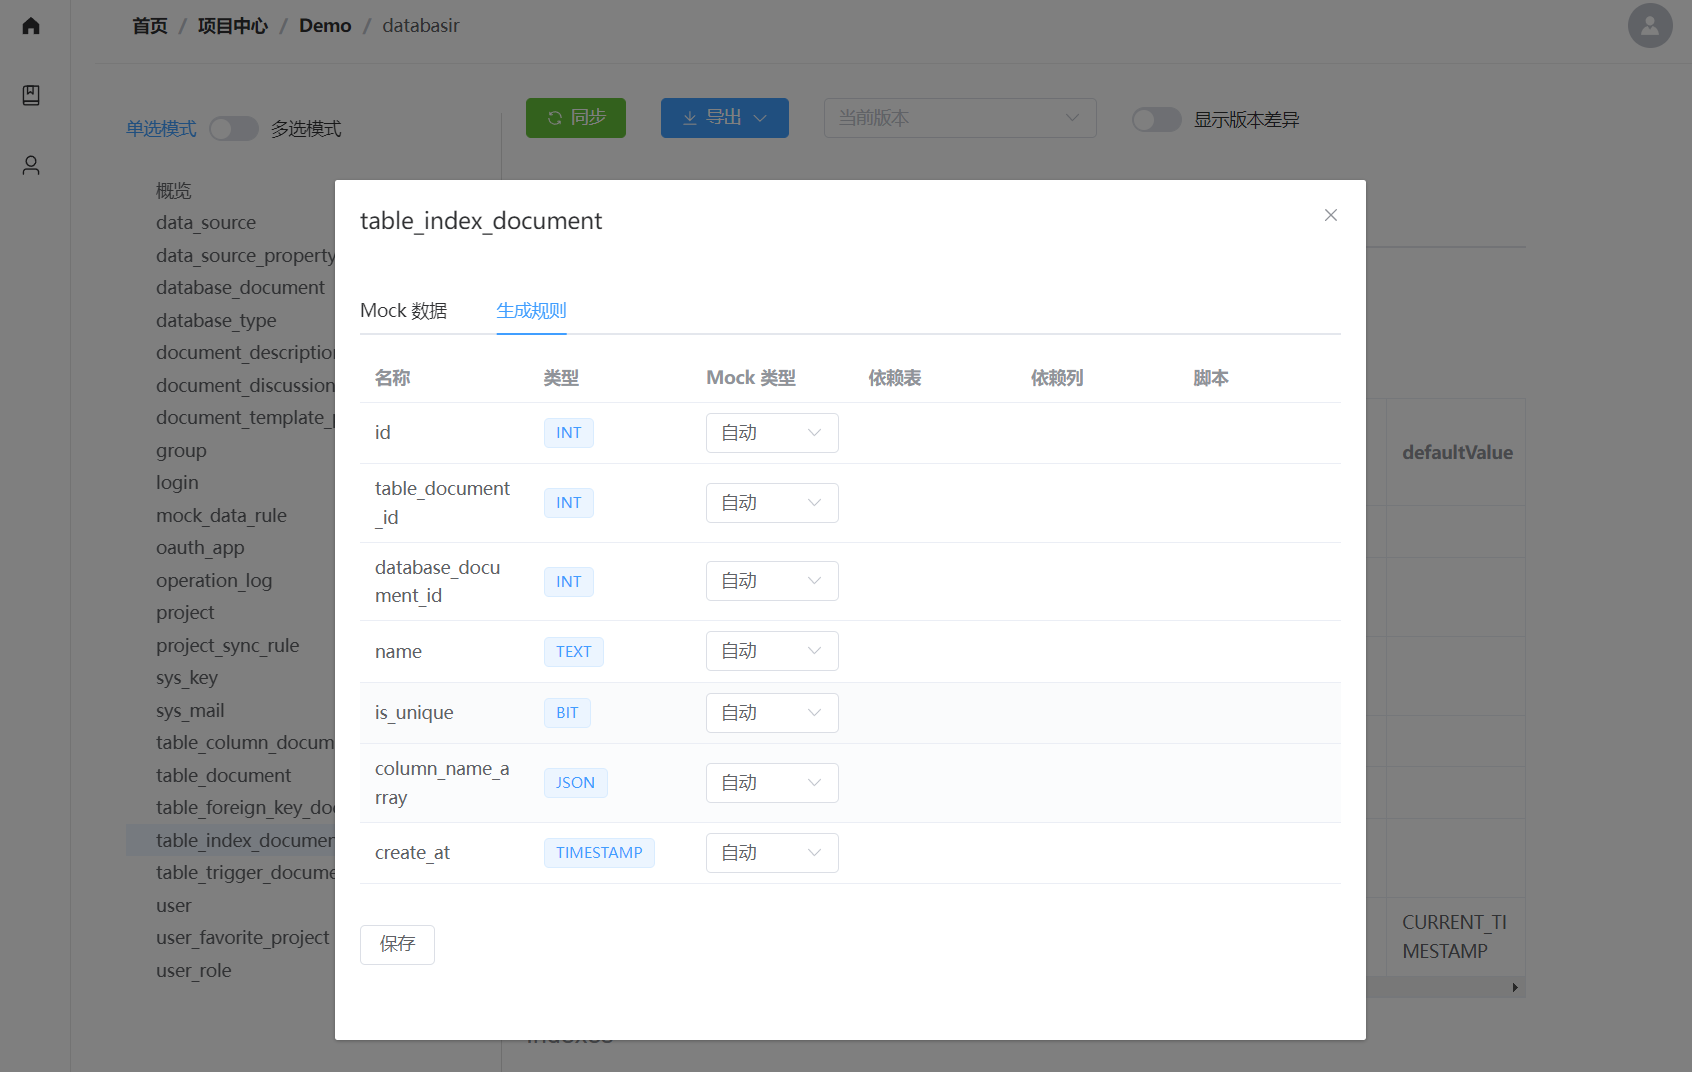The width and height of the screenshot is (1692, 1072).
Task: Open the blue 导出 export dropdown
Action: 724,118
